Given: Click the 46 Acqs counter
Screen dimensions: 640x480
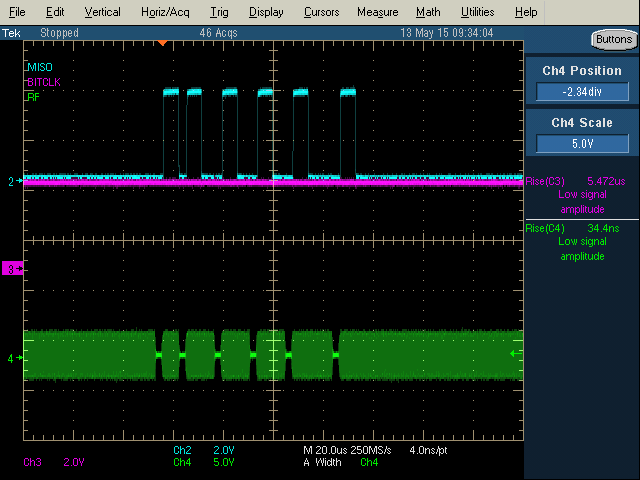Looking at the screenshot, I should click(218, 33).
